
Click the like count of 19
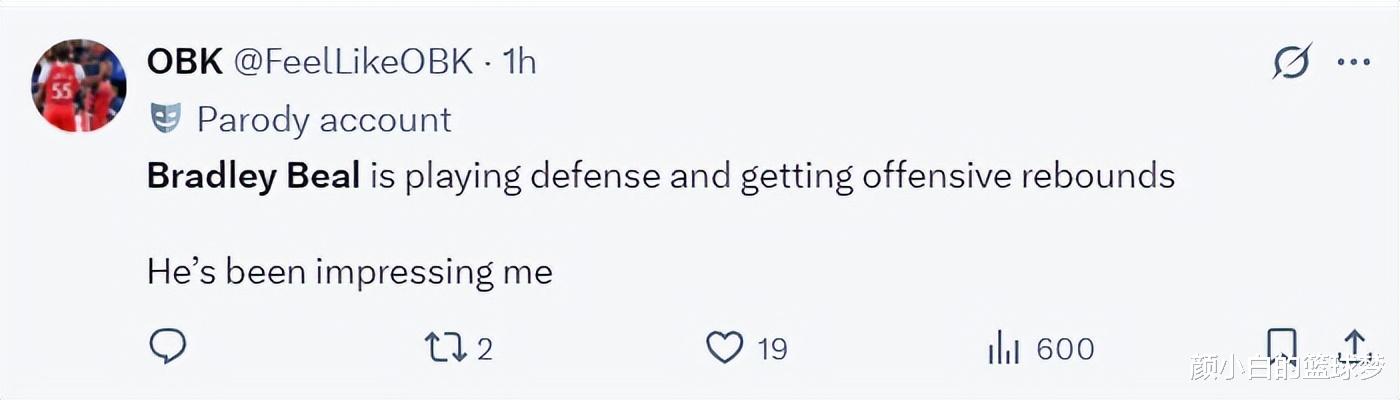coord(772,349)
